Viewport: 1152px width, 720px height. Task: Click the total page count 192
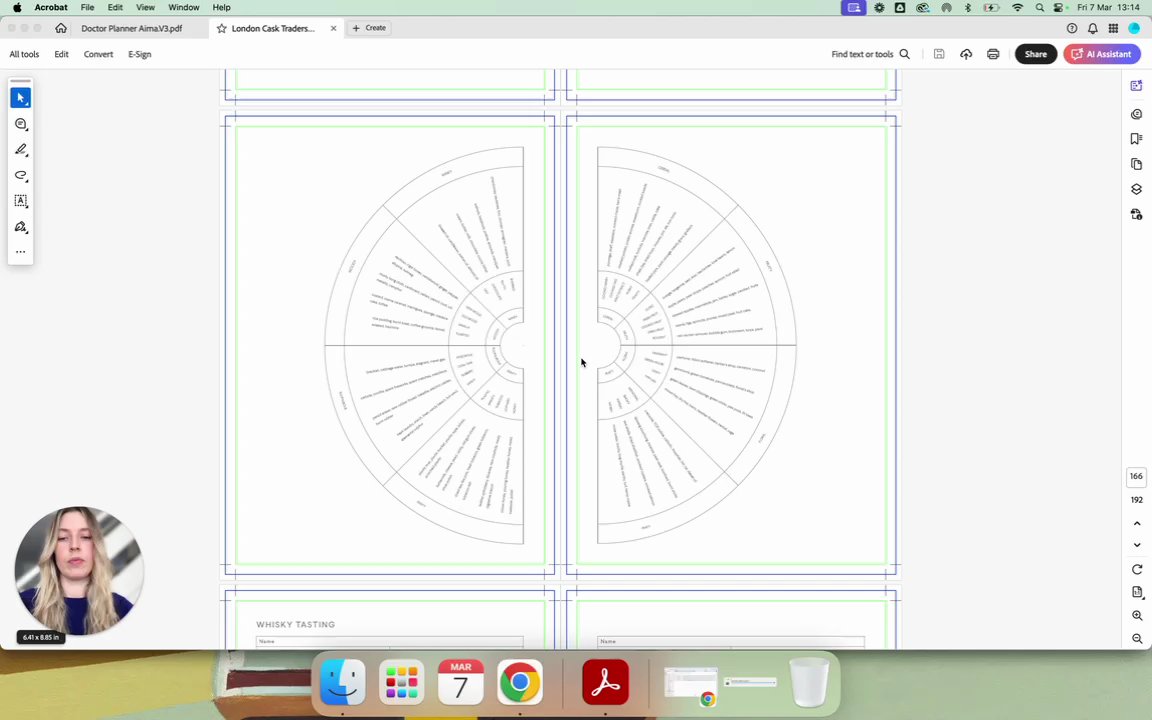pyautogui.click(x=1137, y=500)
